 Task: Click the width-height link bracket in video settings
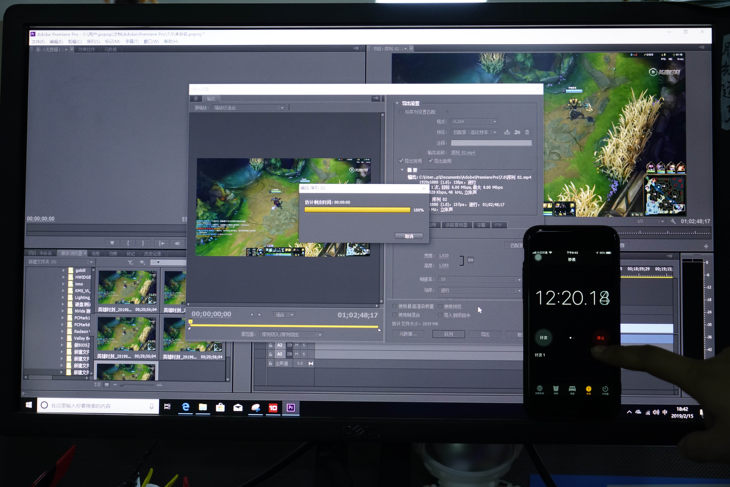pyautogui.click(x=461, y=260)
